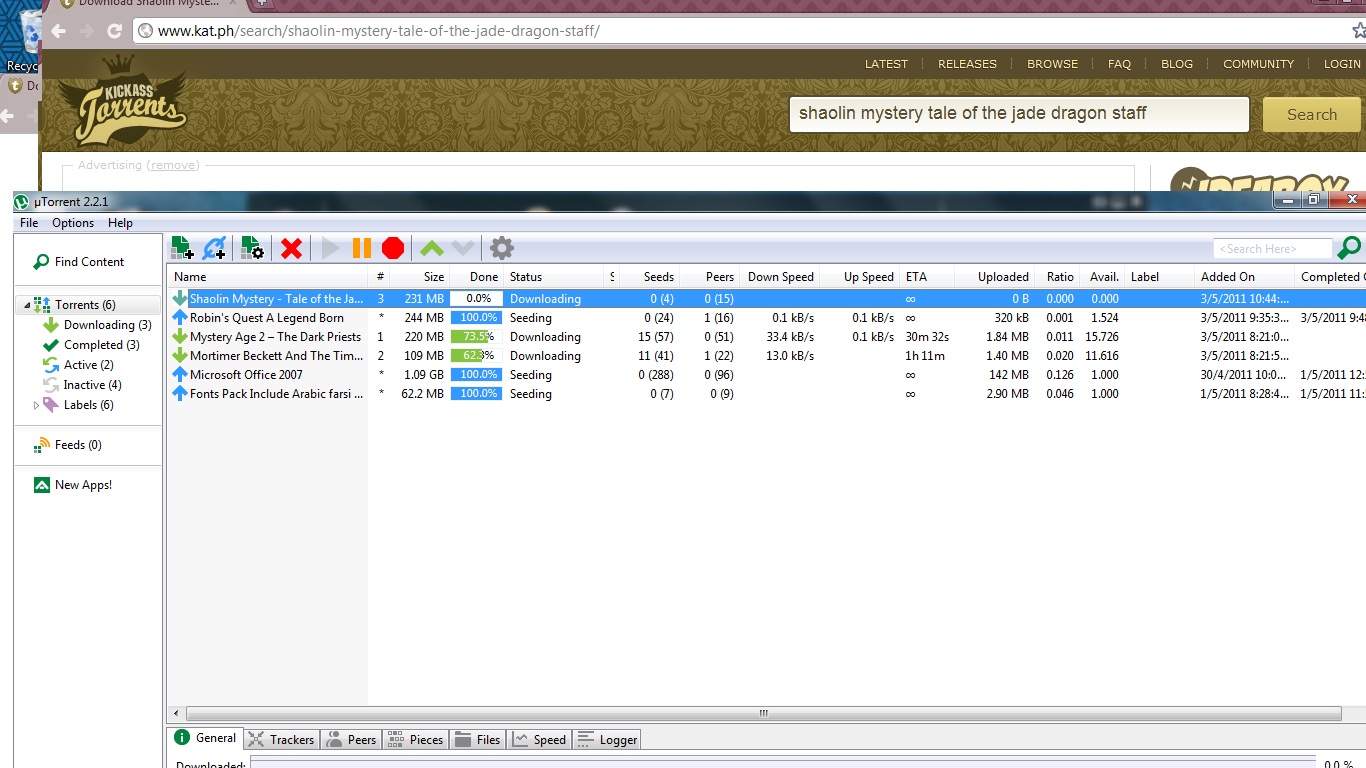Click the uTorrent logo icon in title bar
This screenshot has height=768, width=1366.
coord(22,202)
